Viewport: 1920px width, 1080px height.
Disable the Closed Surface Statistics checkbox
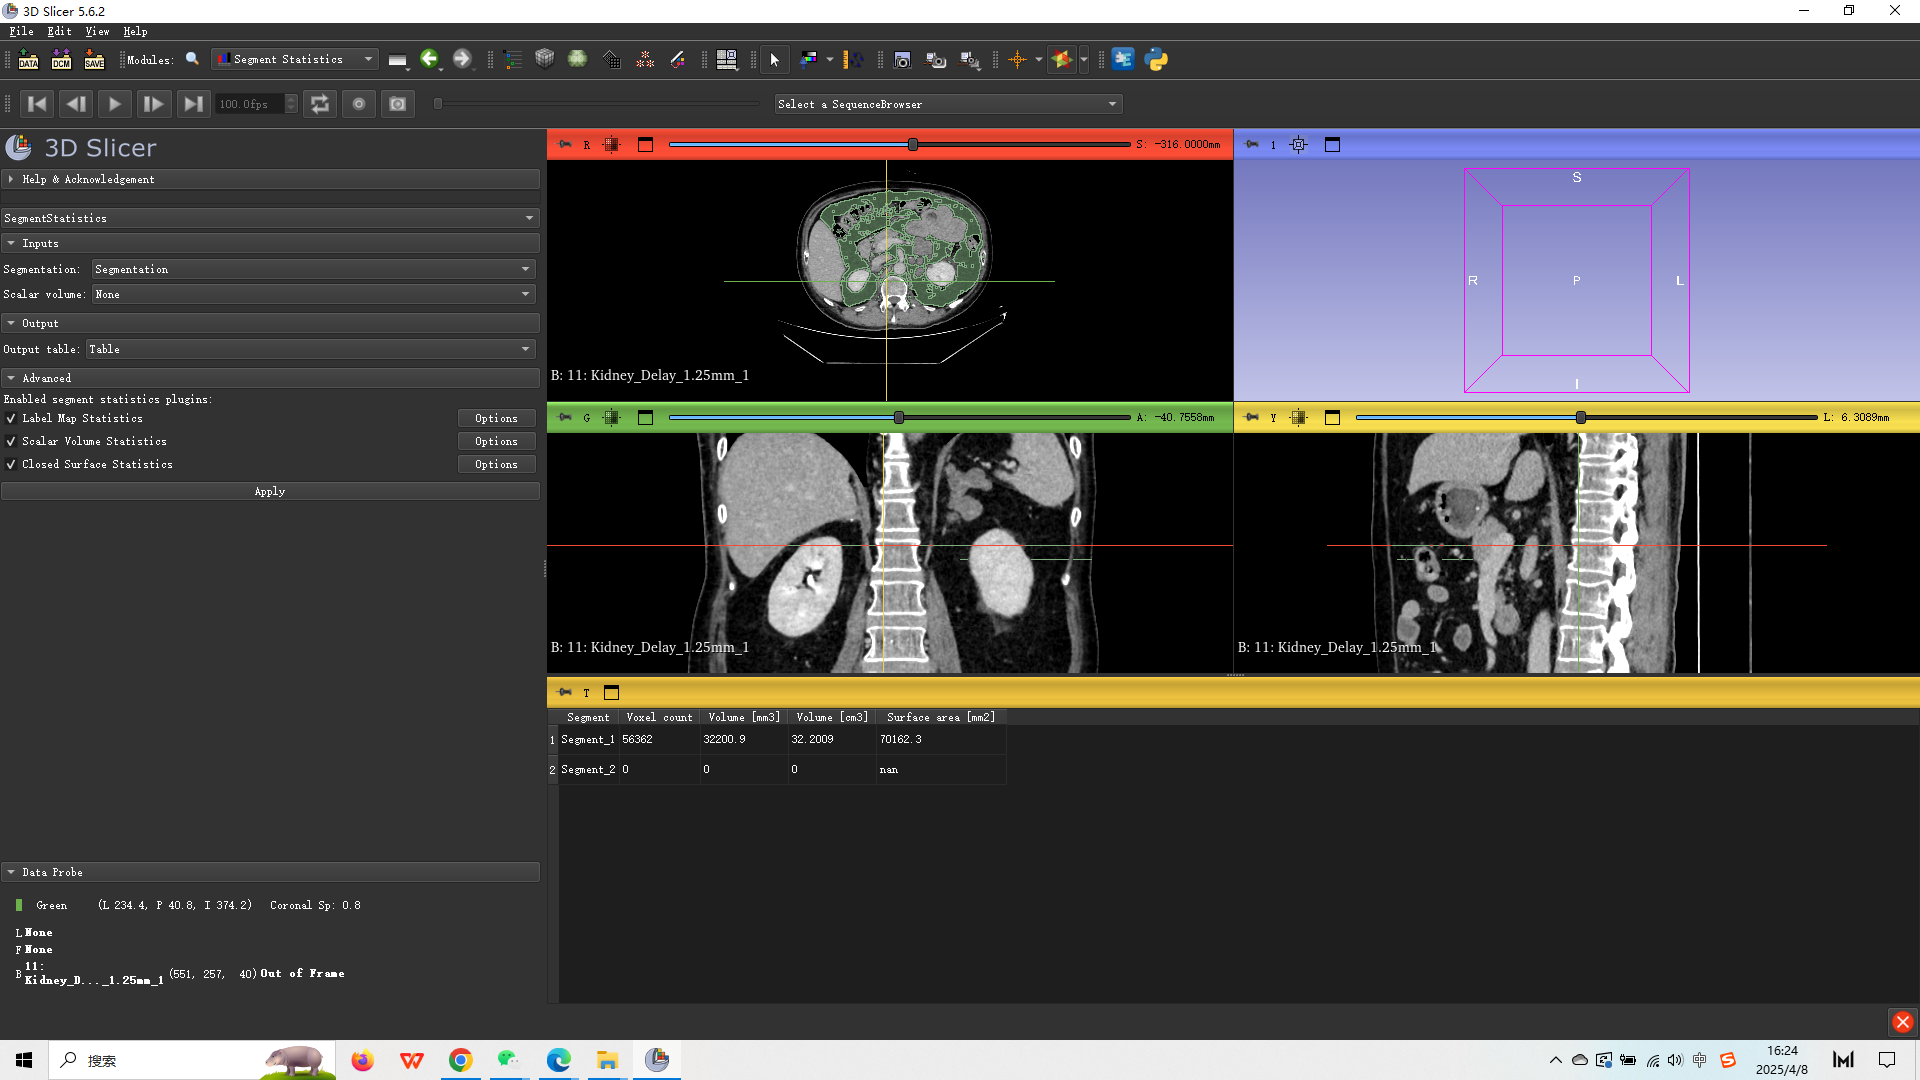[11, 465]
